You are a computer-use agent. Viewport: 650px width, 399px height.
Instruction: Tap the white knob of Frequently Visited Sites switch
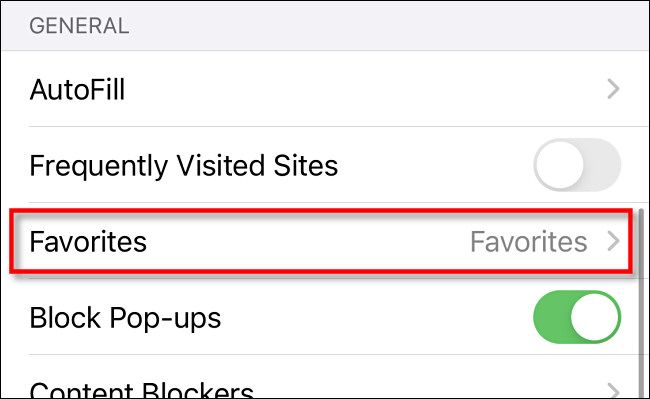tap(560, 165)
